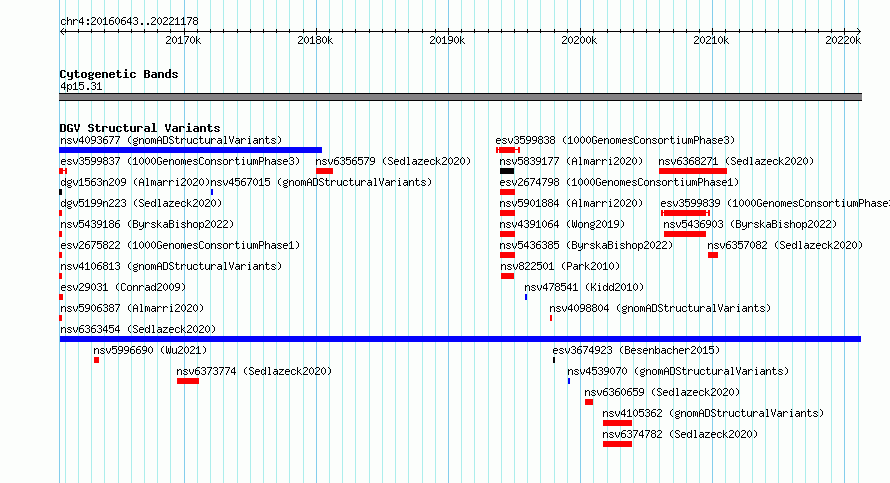Image resolution: width=890 pixels, height=483 pixels.
Task: Click the 4p15.31 band label
Action: click(x=81, y=86)
